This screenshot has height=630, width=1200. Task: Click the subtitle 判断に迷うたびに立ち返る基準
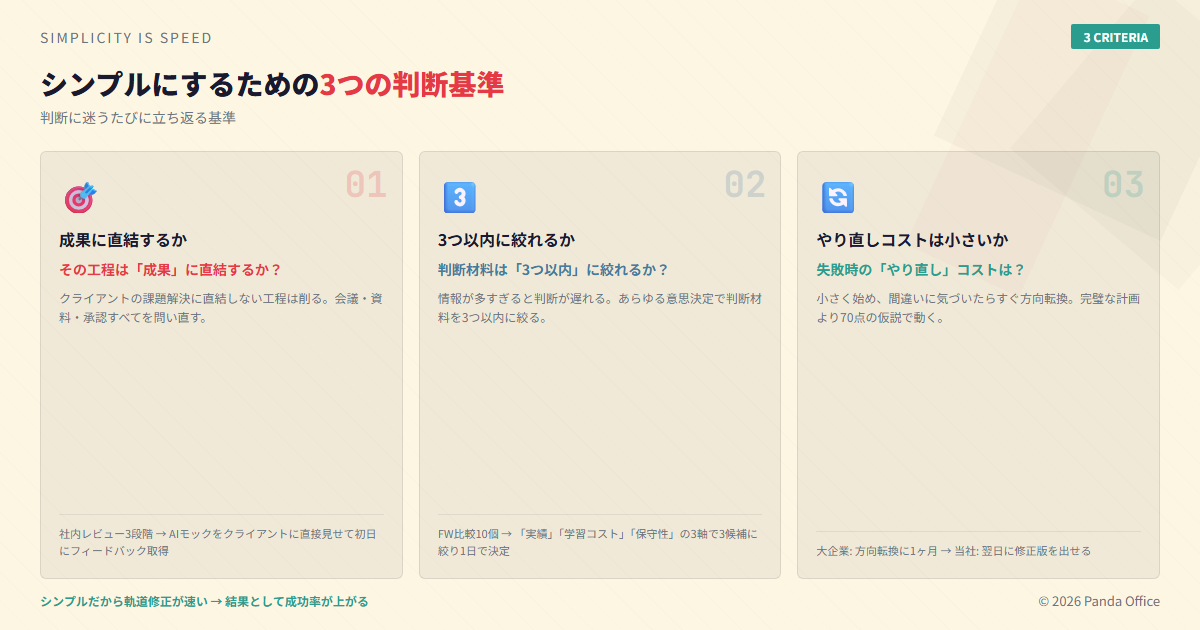point(138,118)
